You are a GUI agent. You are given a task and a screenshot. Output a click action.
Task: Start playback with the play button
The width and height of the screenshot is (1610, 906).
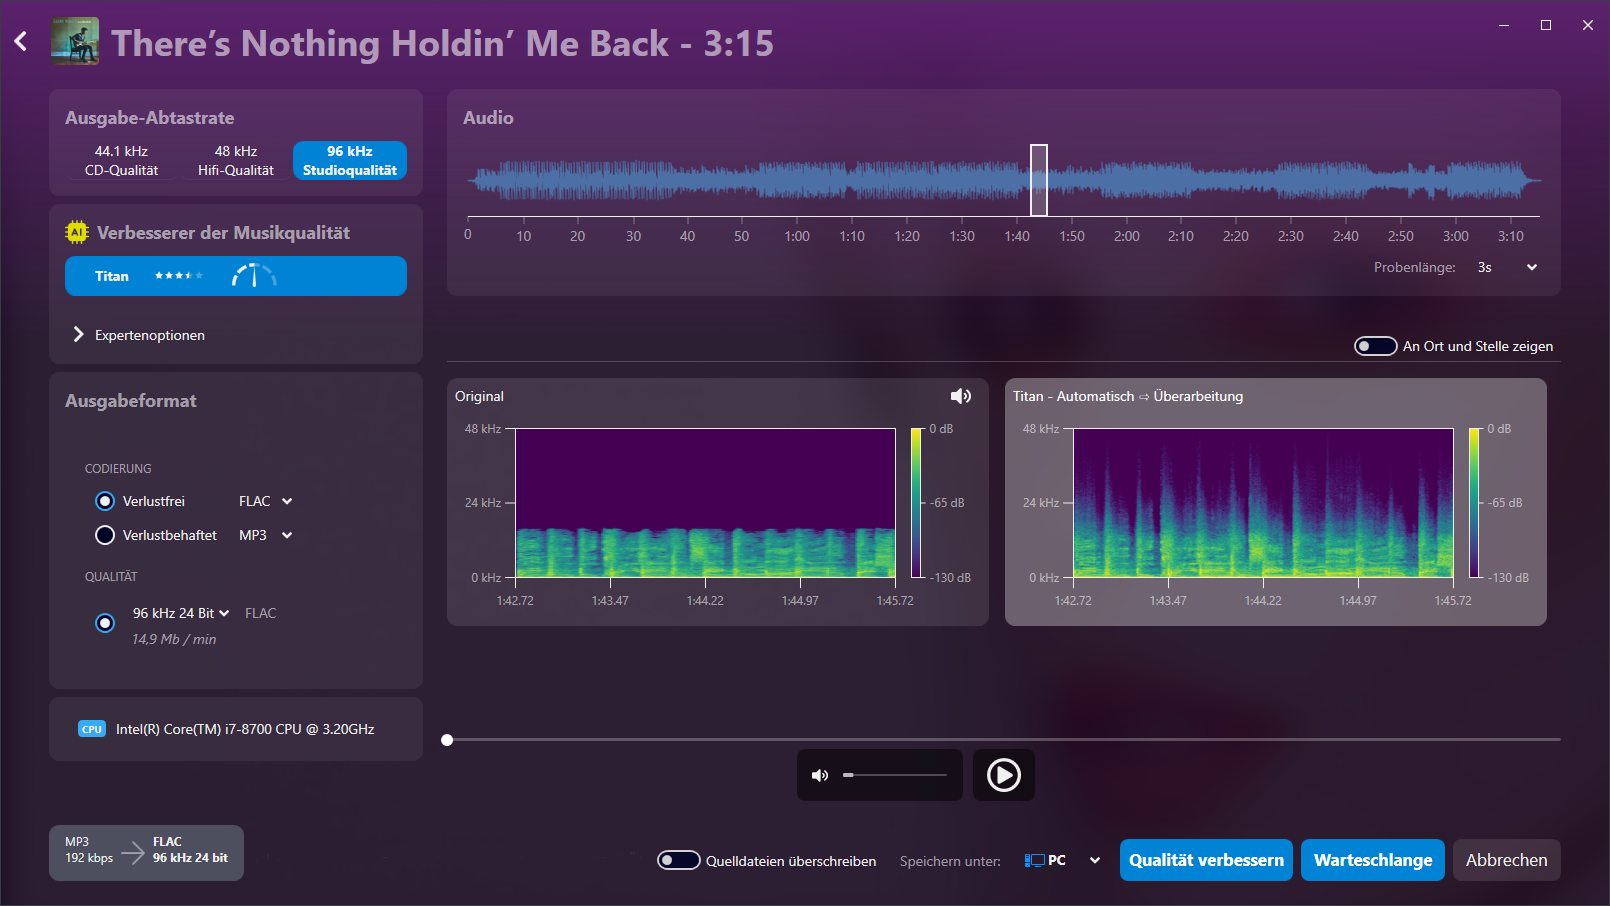click(1004, 775)
